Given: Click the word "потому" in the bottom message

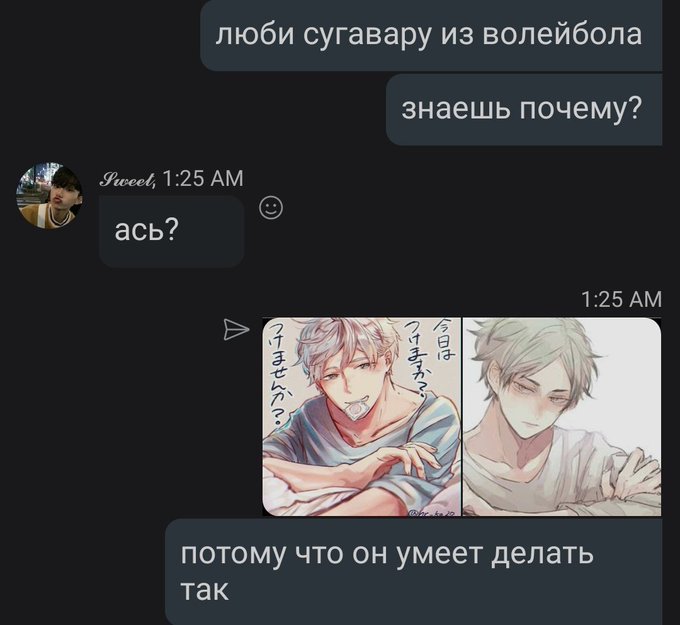Looking at the screenshot, I should click(233, 555).
